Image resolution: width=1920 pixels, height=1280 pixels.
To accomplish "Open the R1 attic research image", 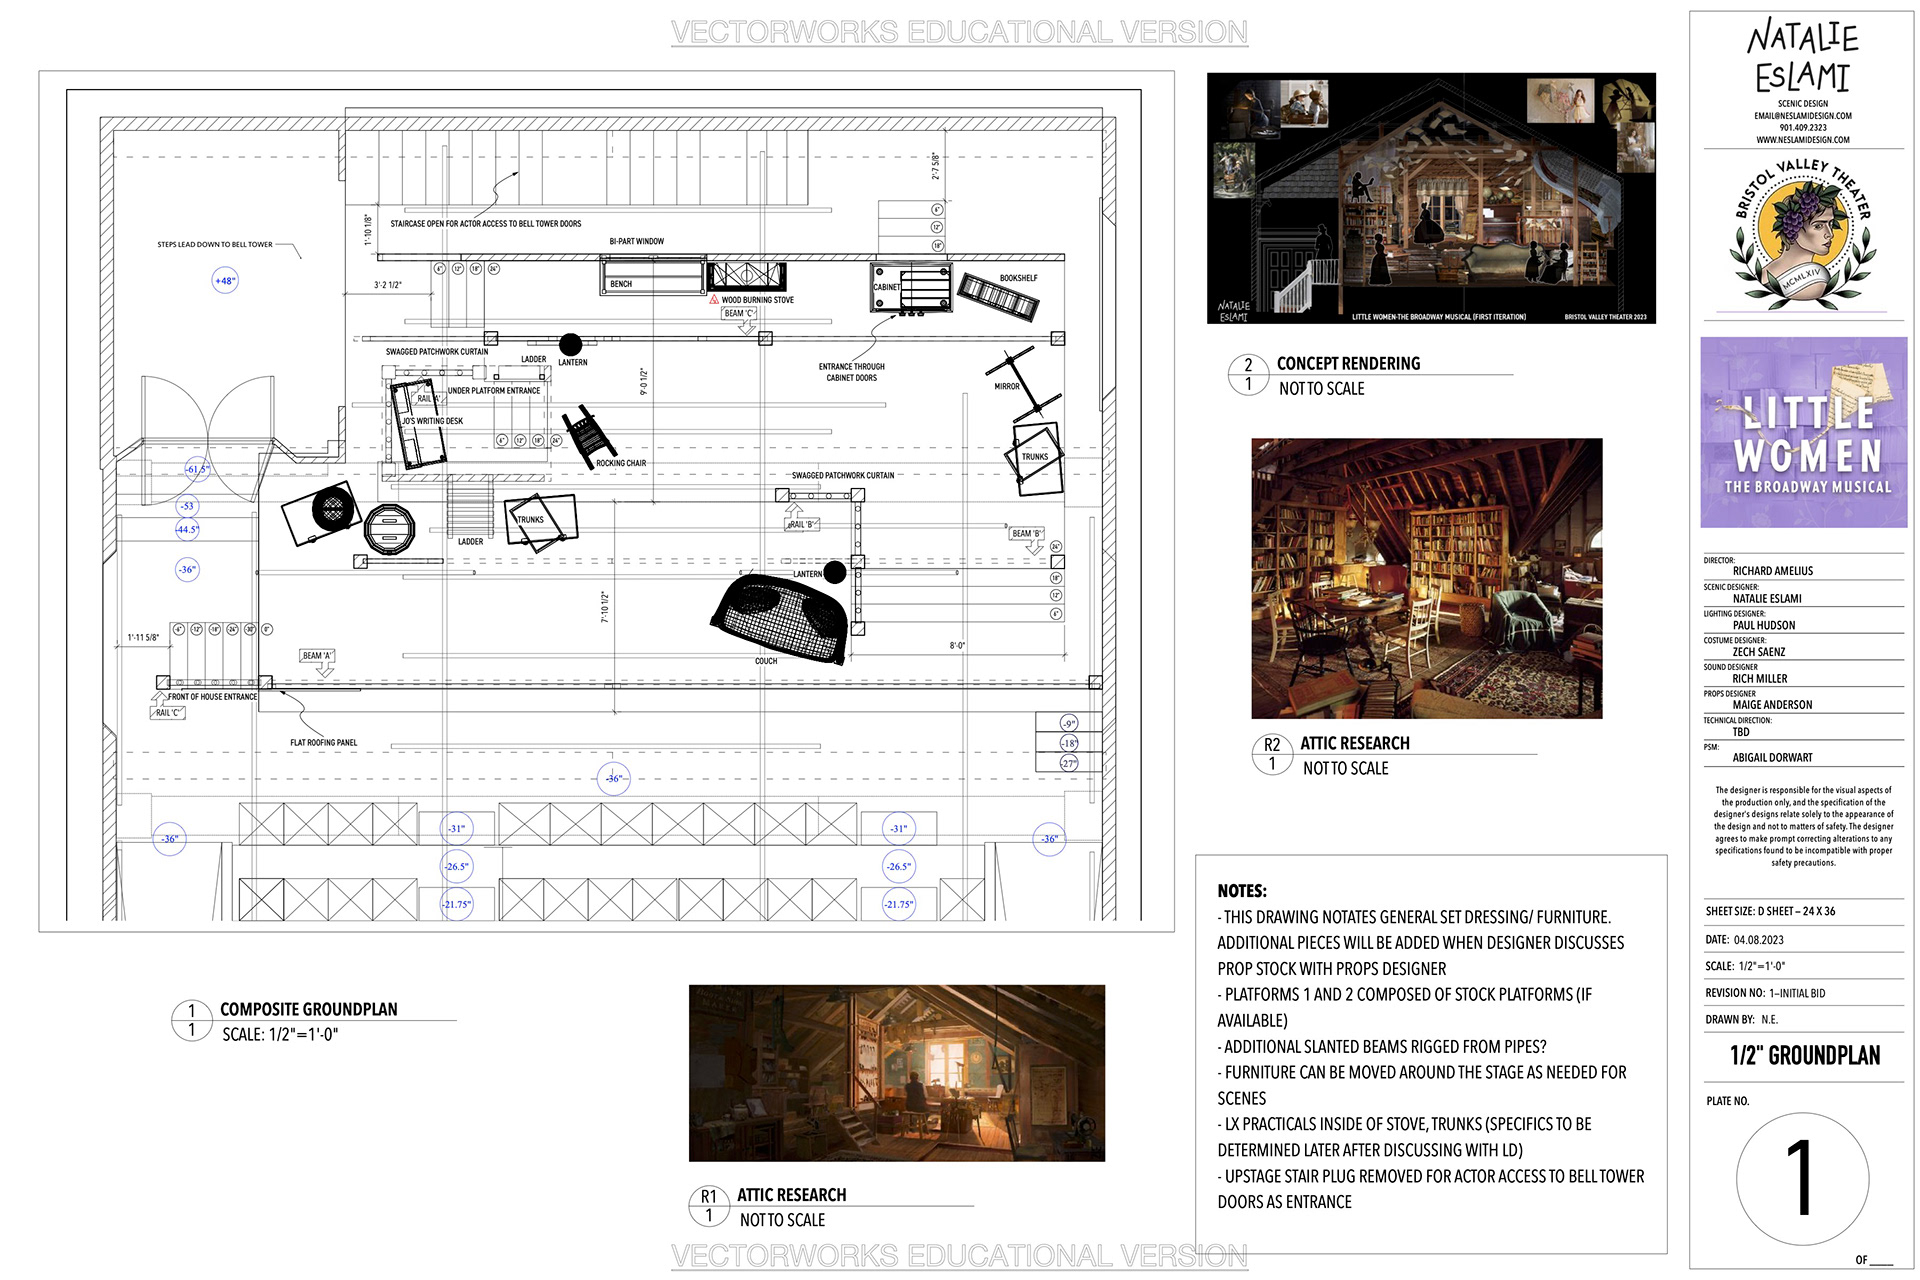I will (x=896, y=1073).
